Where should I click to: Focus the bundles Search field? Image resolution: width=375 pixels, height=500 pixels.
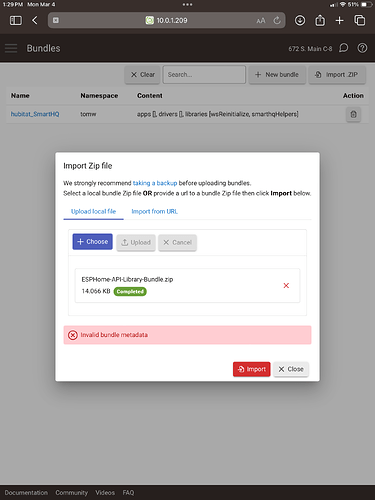point(204,75)
